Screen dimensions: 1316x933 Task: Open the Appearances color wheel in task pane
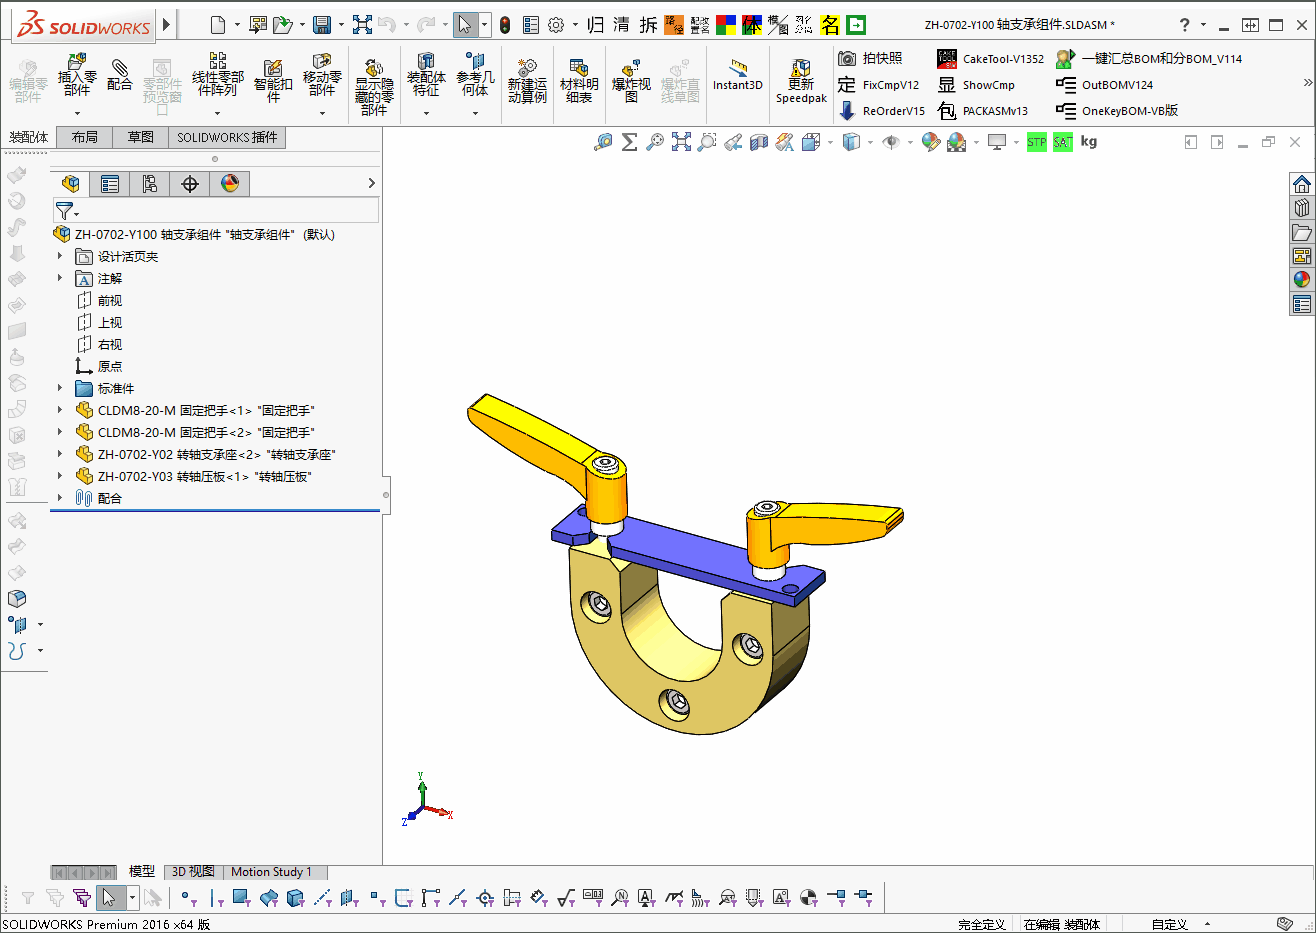click(x=1301, y=280)
